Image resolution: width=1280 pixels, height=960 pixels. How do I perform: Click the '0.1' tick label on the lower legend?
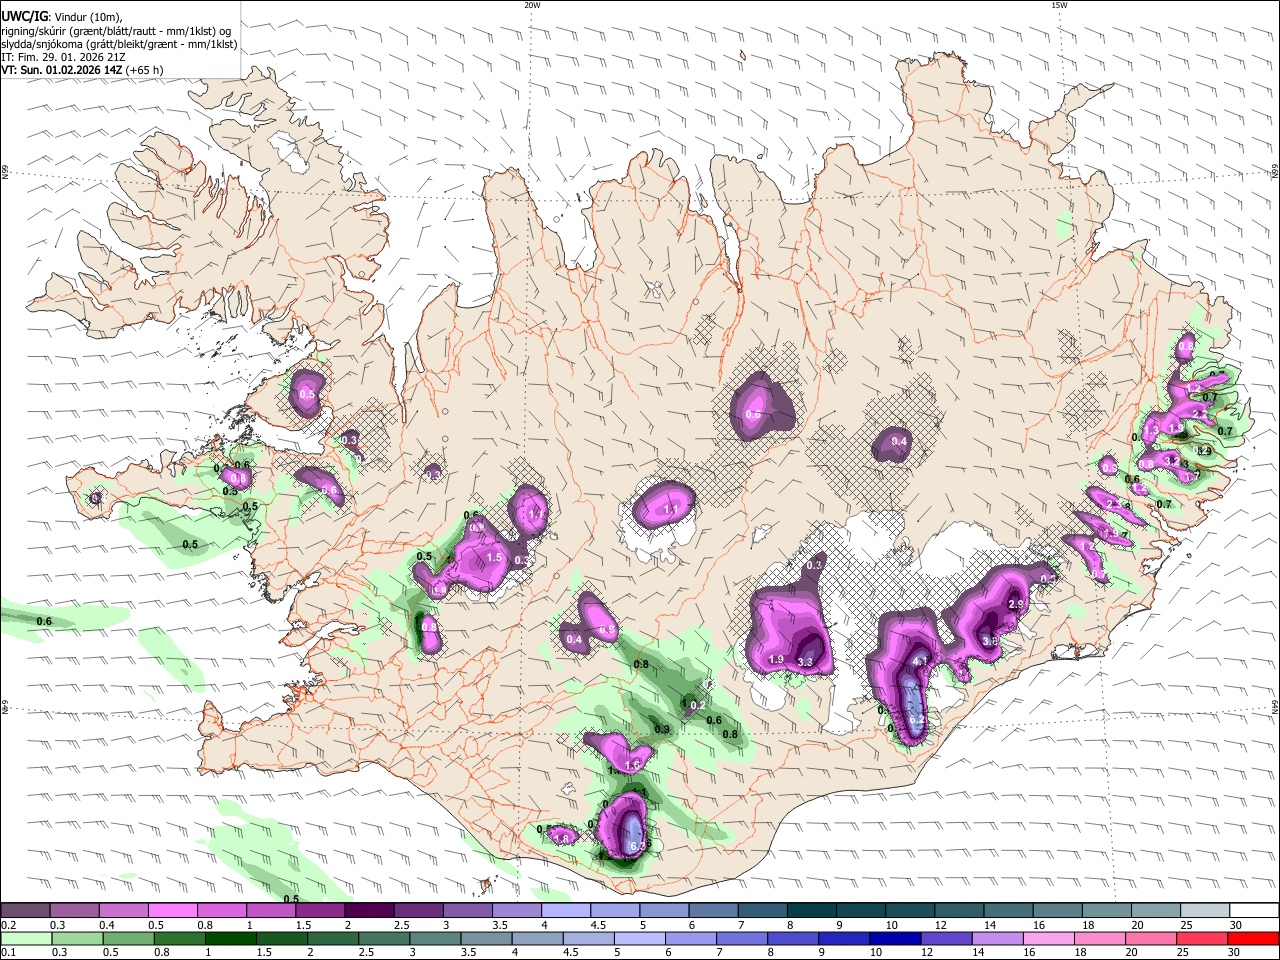[x=9, y=952]
